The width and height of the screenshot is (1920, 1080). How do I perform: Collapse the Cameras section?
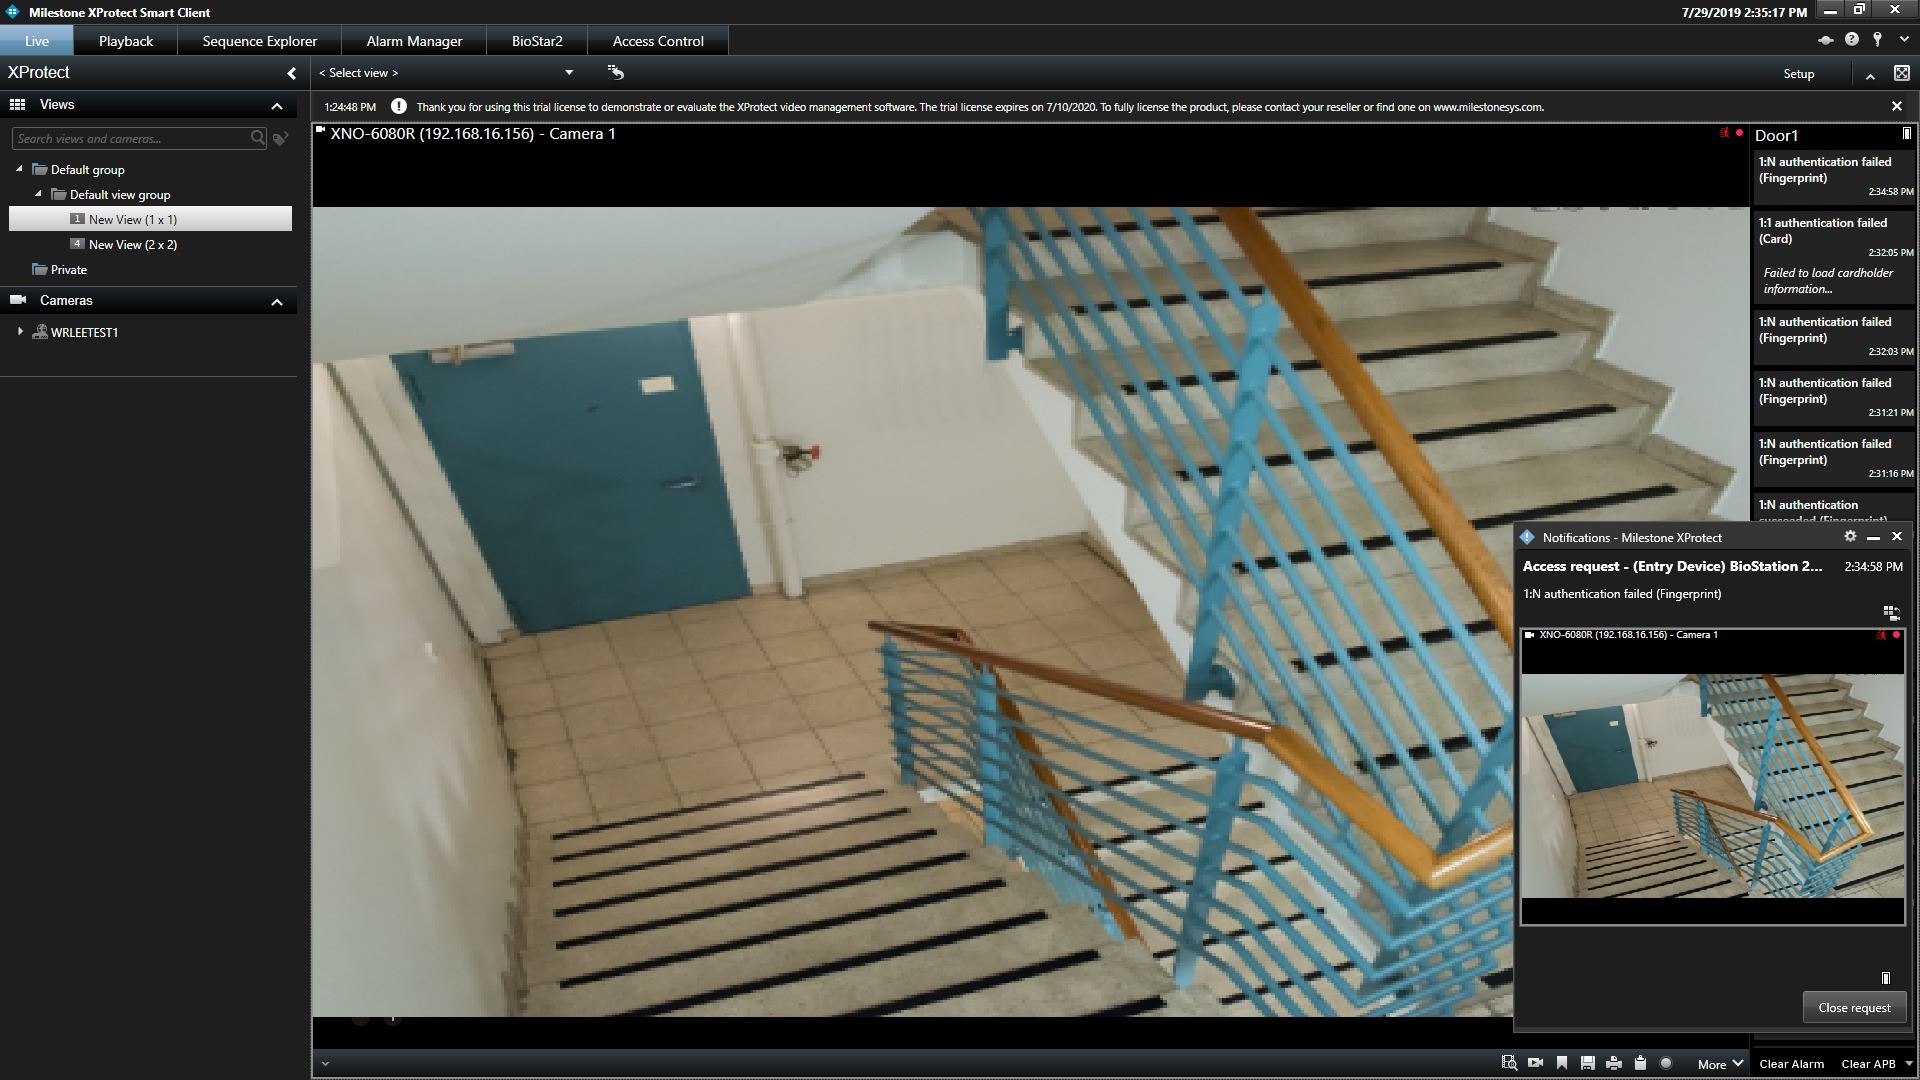click(x=277, y=302)
